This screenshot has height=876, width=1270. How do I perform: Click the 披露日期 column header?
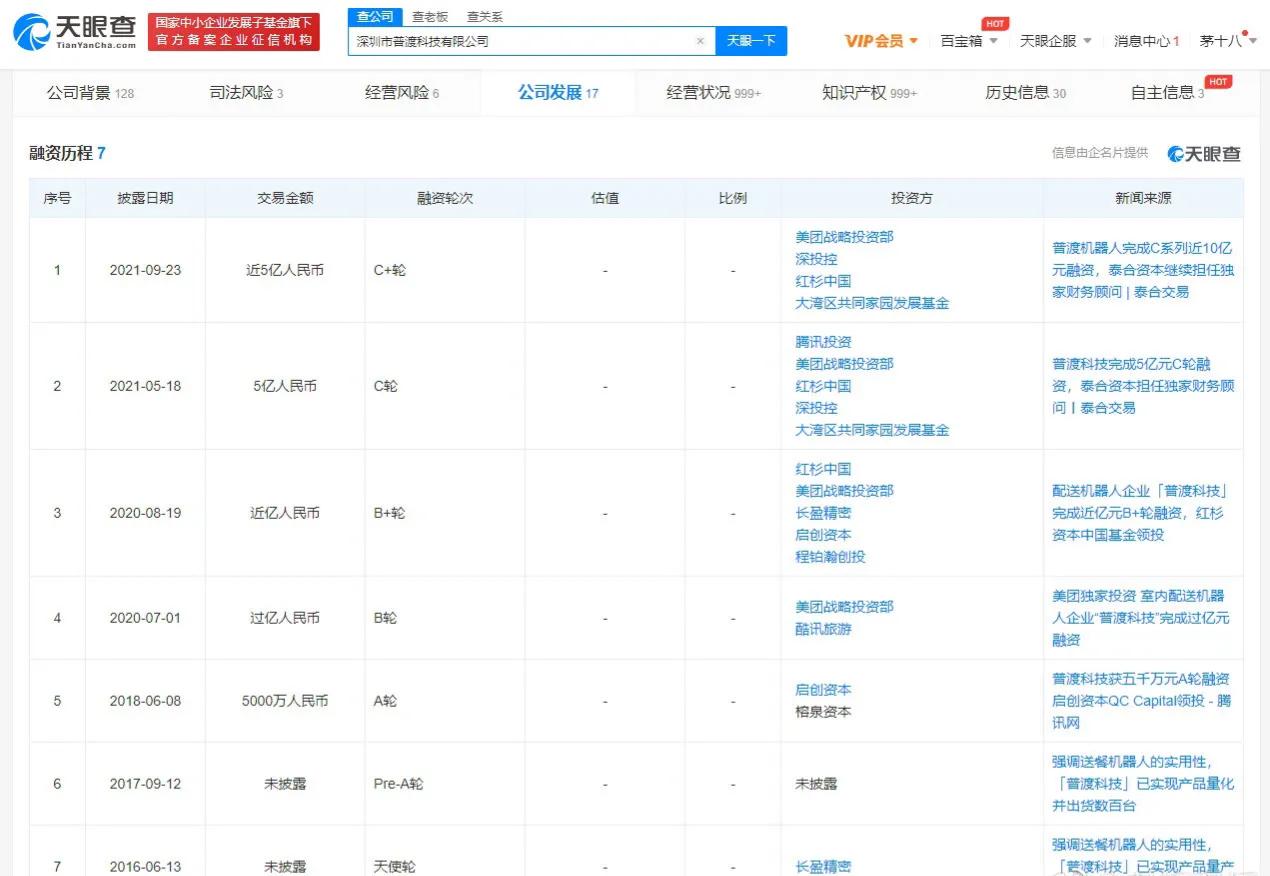tap(146, 198)
